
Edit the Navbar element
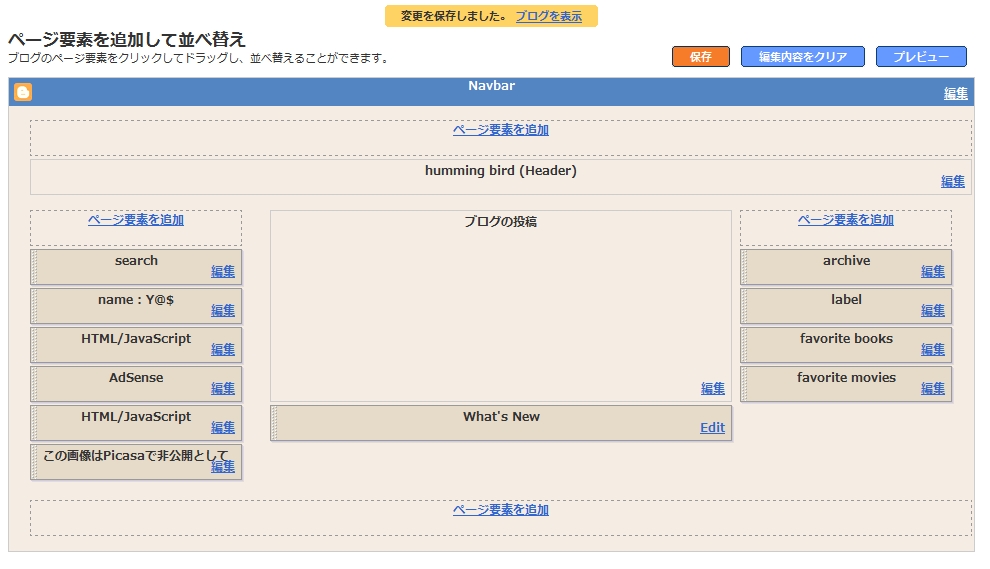(955, 94)
